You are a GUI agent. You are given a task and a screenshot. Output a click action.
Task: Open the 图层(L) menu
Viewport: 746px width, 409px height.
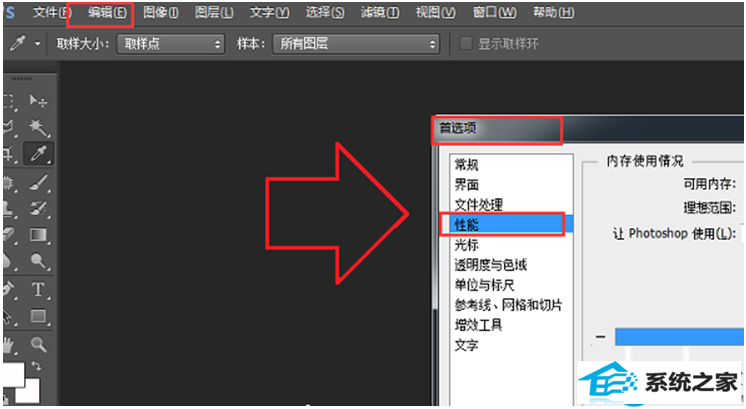(214, 12)
